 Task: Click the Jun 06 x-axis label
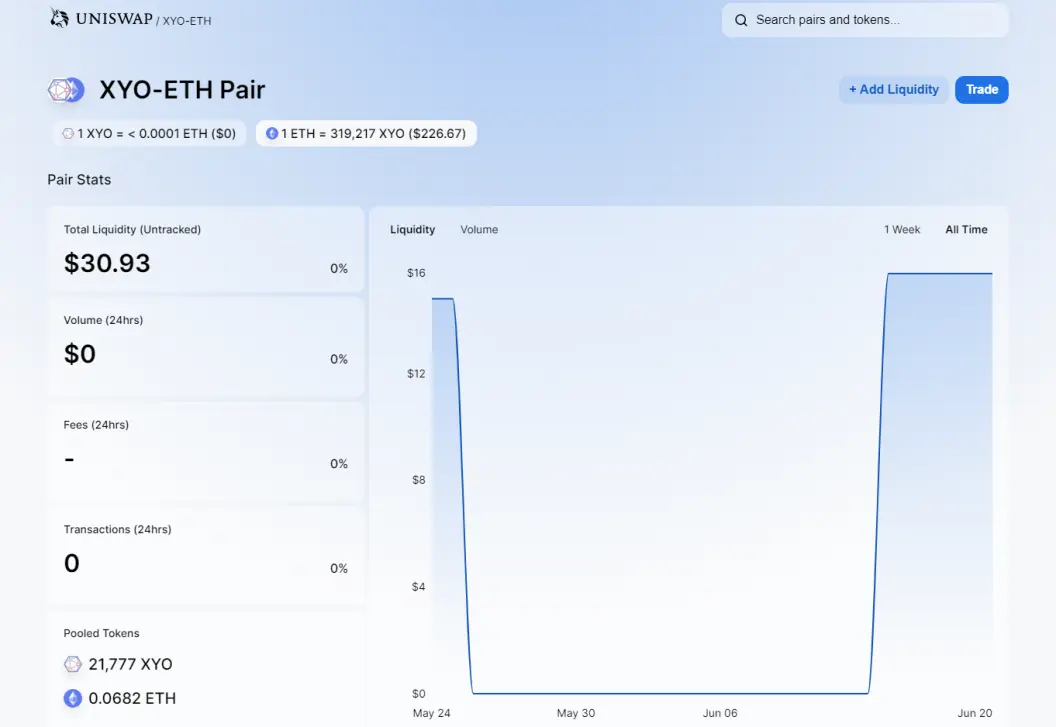pos(720,713)
